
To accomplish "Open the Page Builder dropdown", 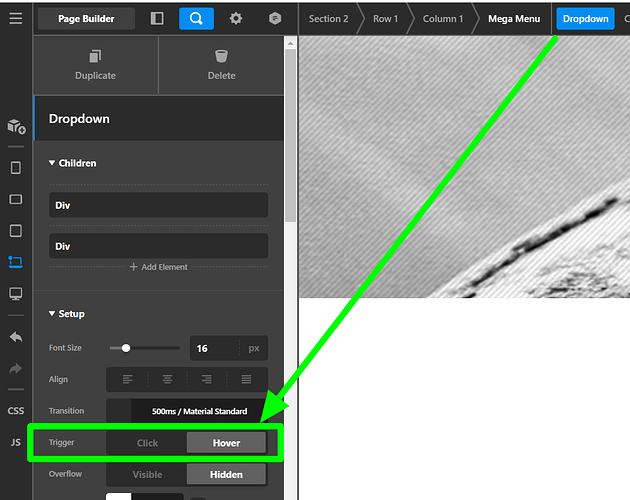I will (x=86, y=18).
